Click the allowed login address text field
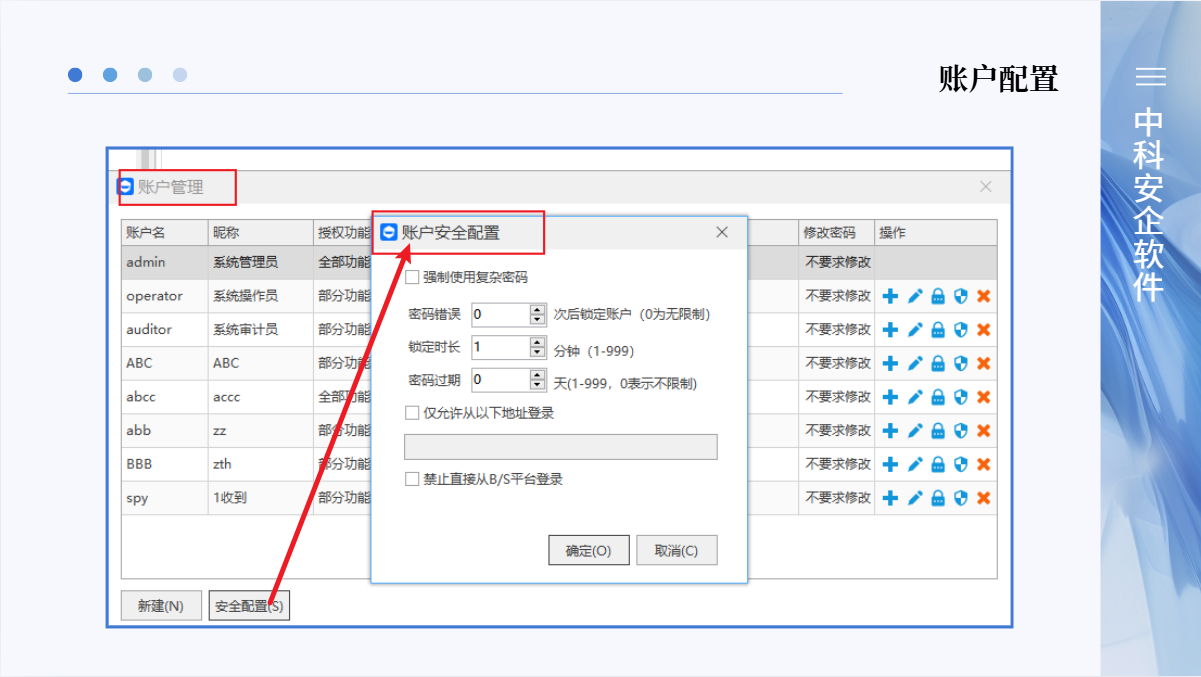Image resolution: width=1201 pixels, height=677 pixels. (560, 447)
